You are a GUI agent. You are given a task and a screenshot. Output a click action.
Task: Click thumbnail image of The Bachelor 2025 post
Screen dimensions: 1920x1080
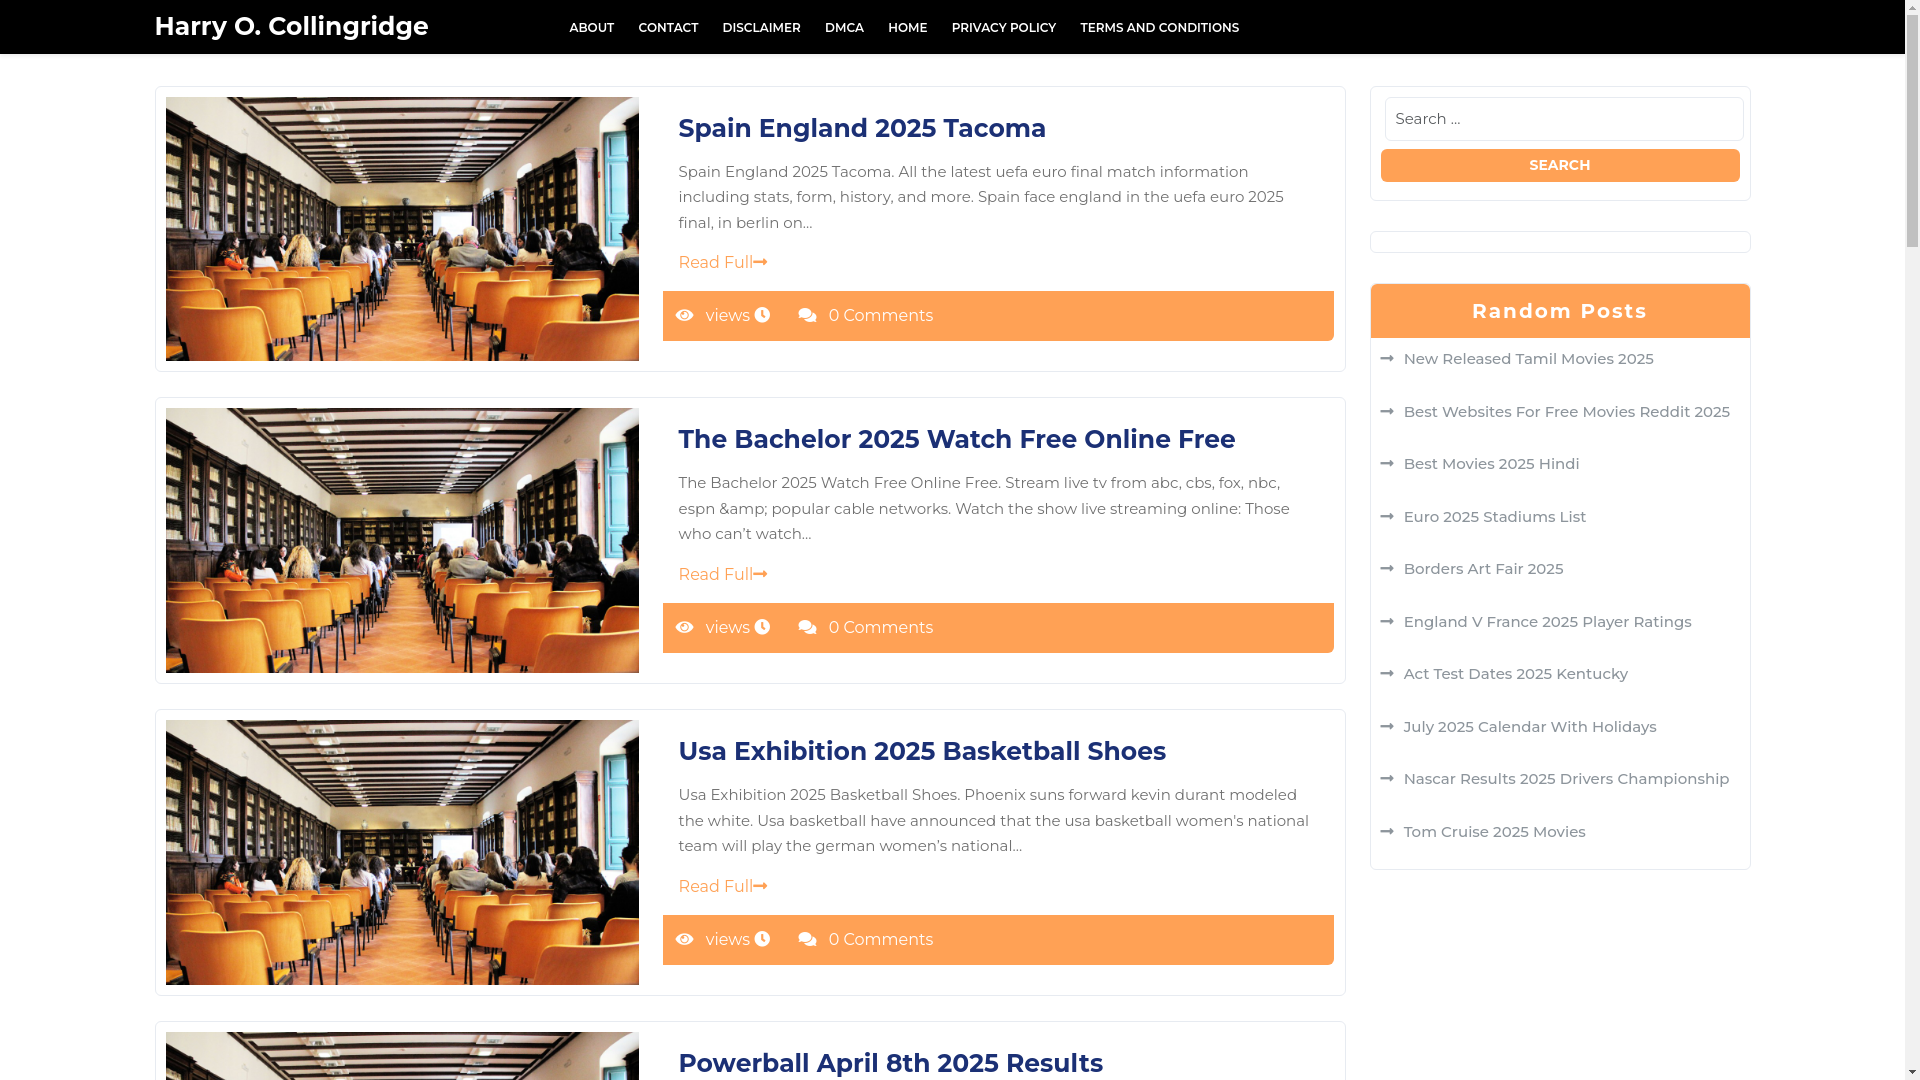pyautogui.click(x=402, y=540)
